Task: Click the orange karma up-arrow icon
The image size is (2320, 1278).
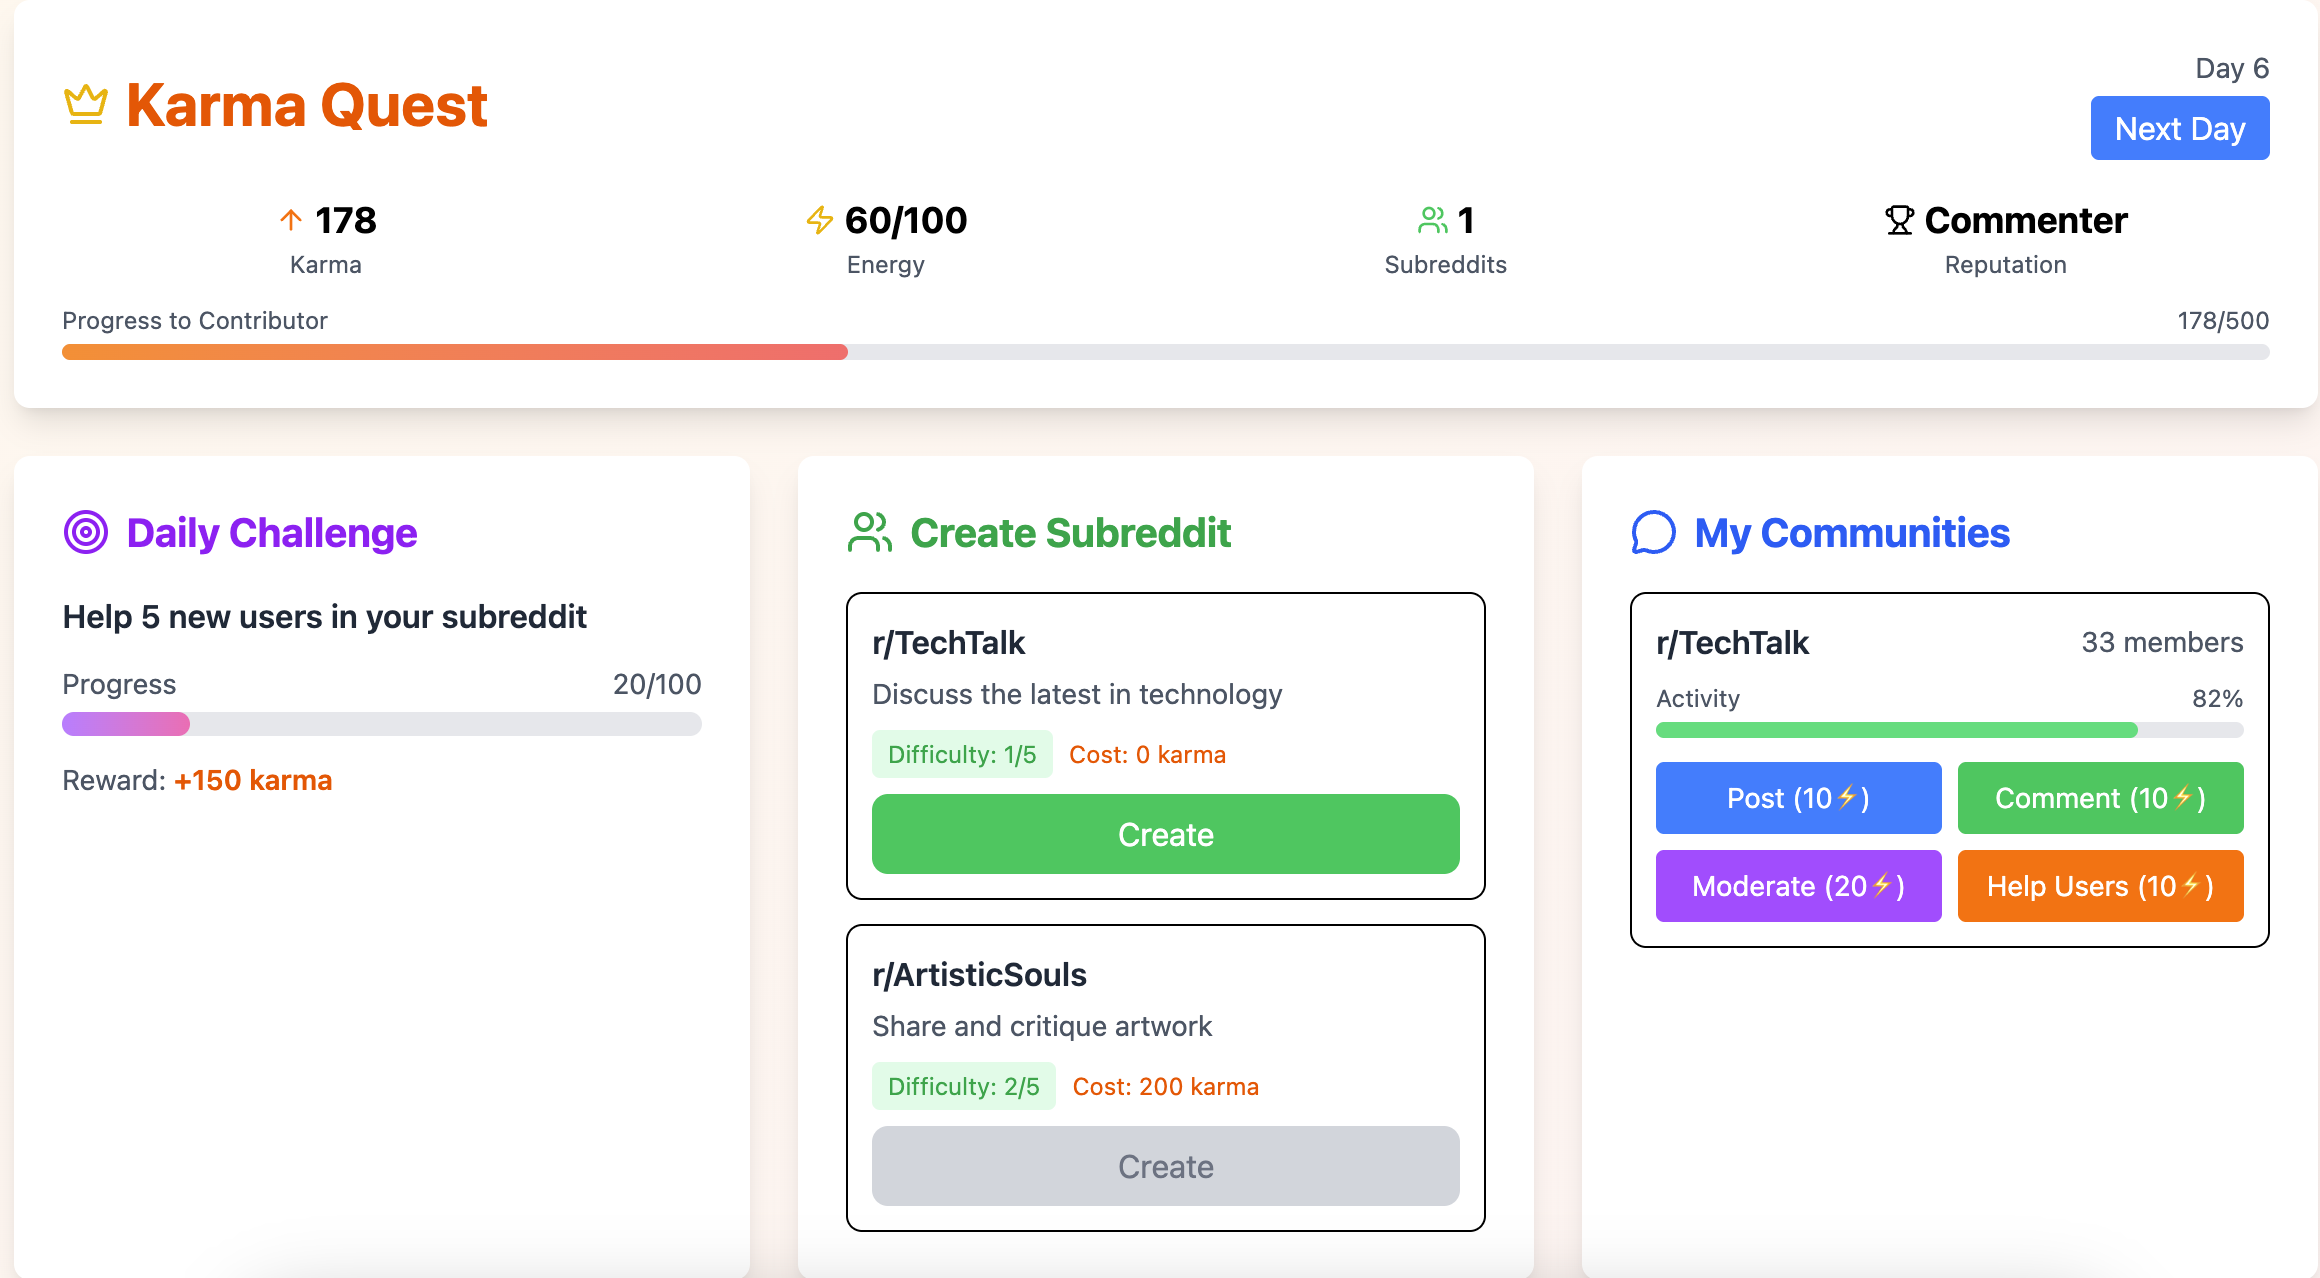Action: tap(291, 220)
